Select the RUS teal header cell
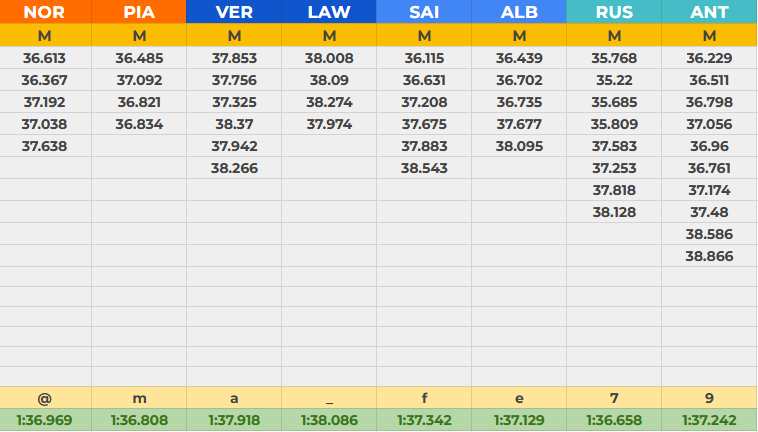Screen dimensions: 758x432 coord(614,12)
